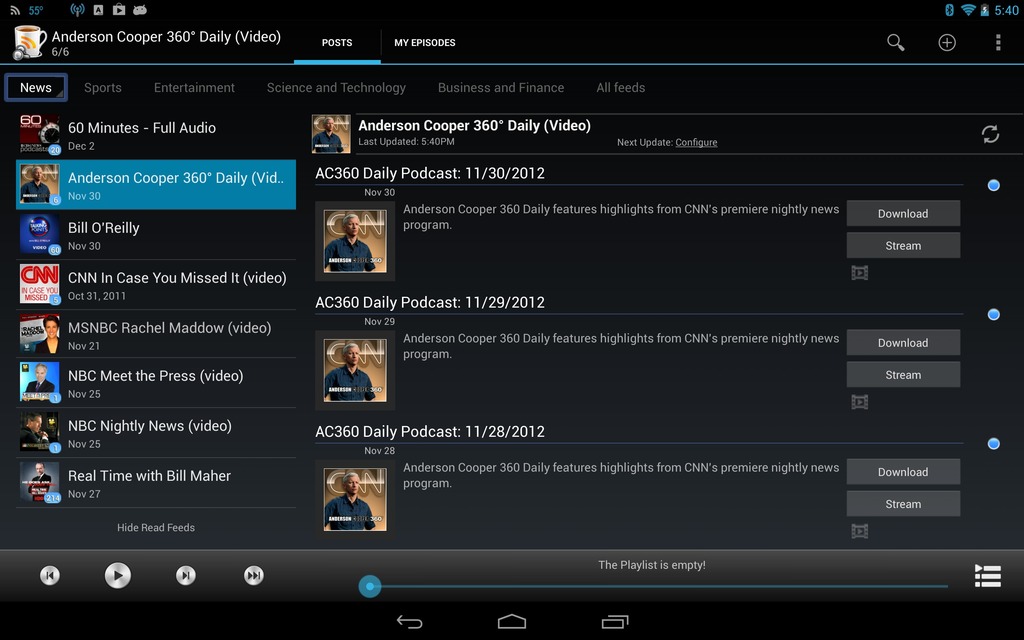Image resolution: width=1024 pixels, height=640 pixels.
Task: Tap Hide Read Feeds
Action: 156,528
